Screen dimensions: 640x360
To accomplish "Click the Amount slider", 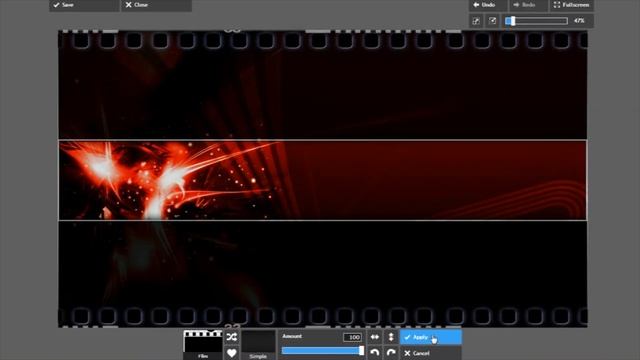I will point(322,351).
